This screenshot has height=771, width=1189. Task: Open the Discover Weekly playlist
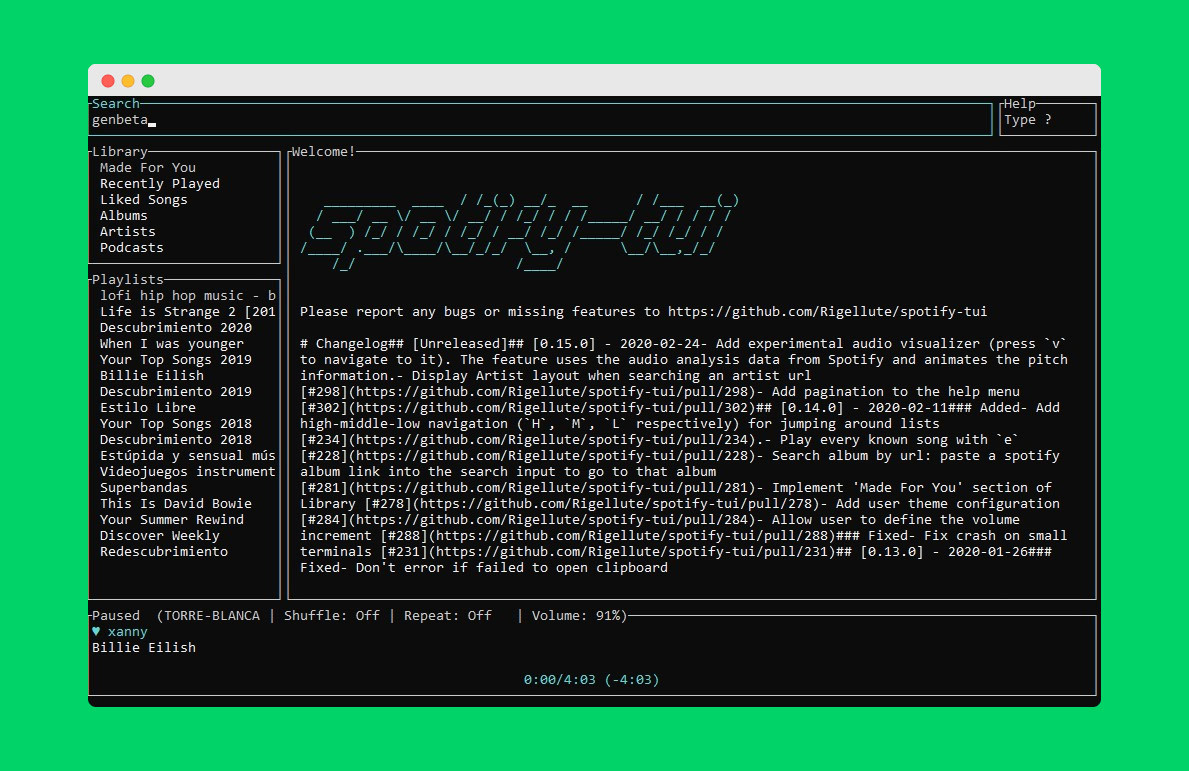pyautogui.click(x=160, y=535)
